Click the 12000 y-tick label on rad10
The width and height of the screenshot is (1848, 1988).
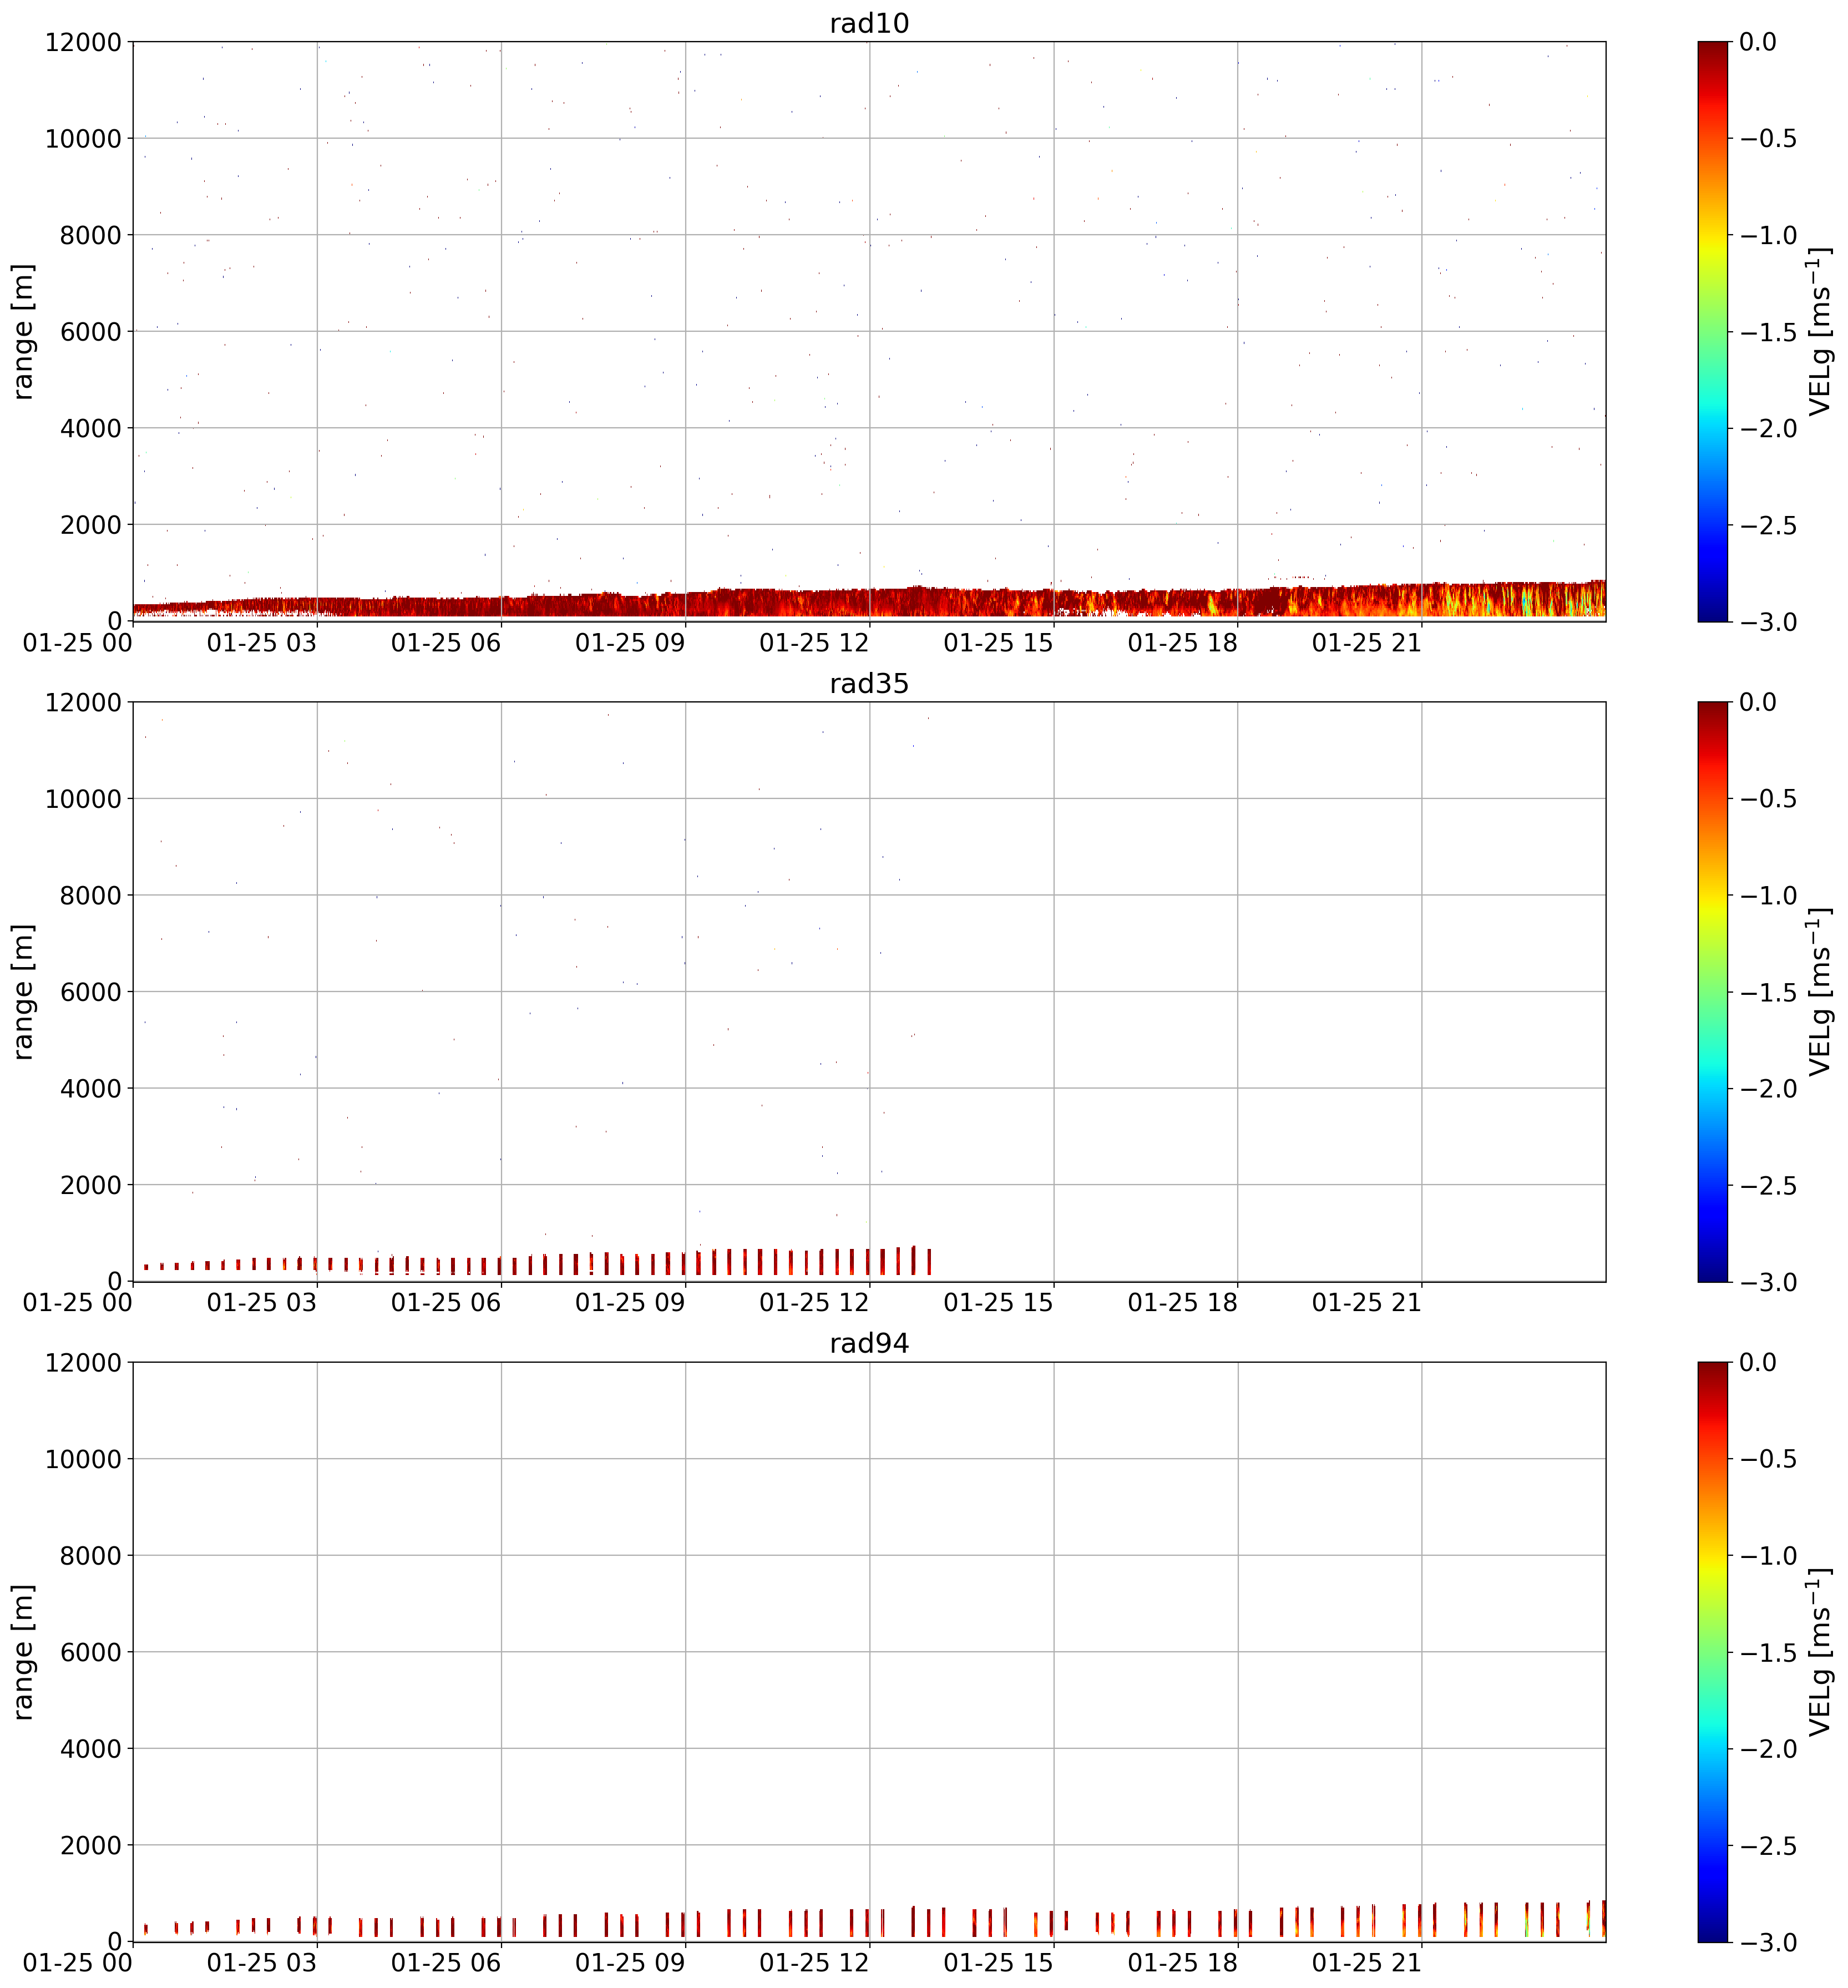coord(83,42)
